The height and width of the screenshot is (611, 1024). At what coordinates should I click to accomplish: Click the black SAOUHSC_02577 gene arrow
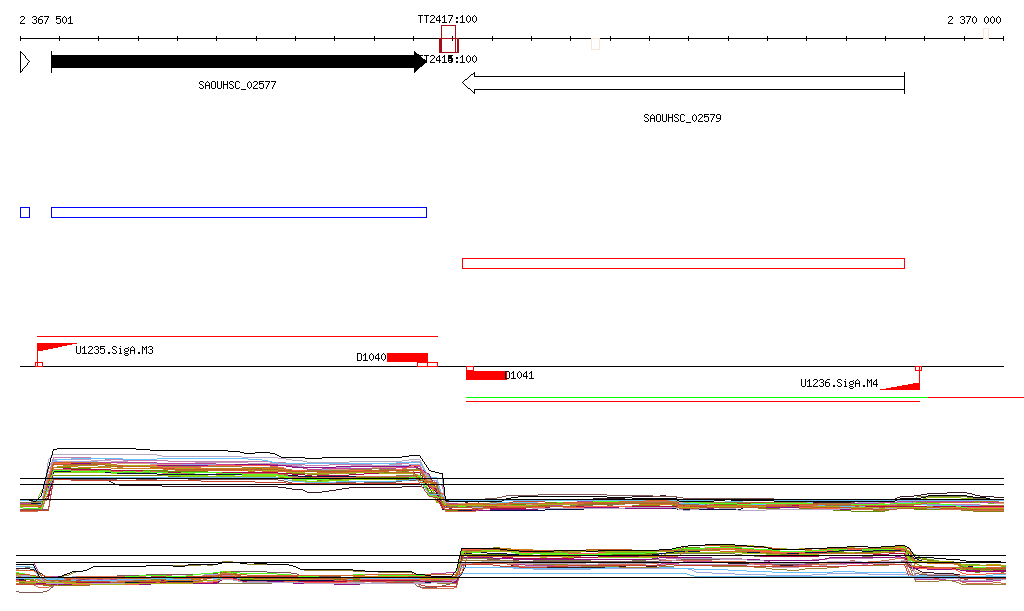(x=239, y=62)
